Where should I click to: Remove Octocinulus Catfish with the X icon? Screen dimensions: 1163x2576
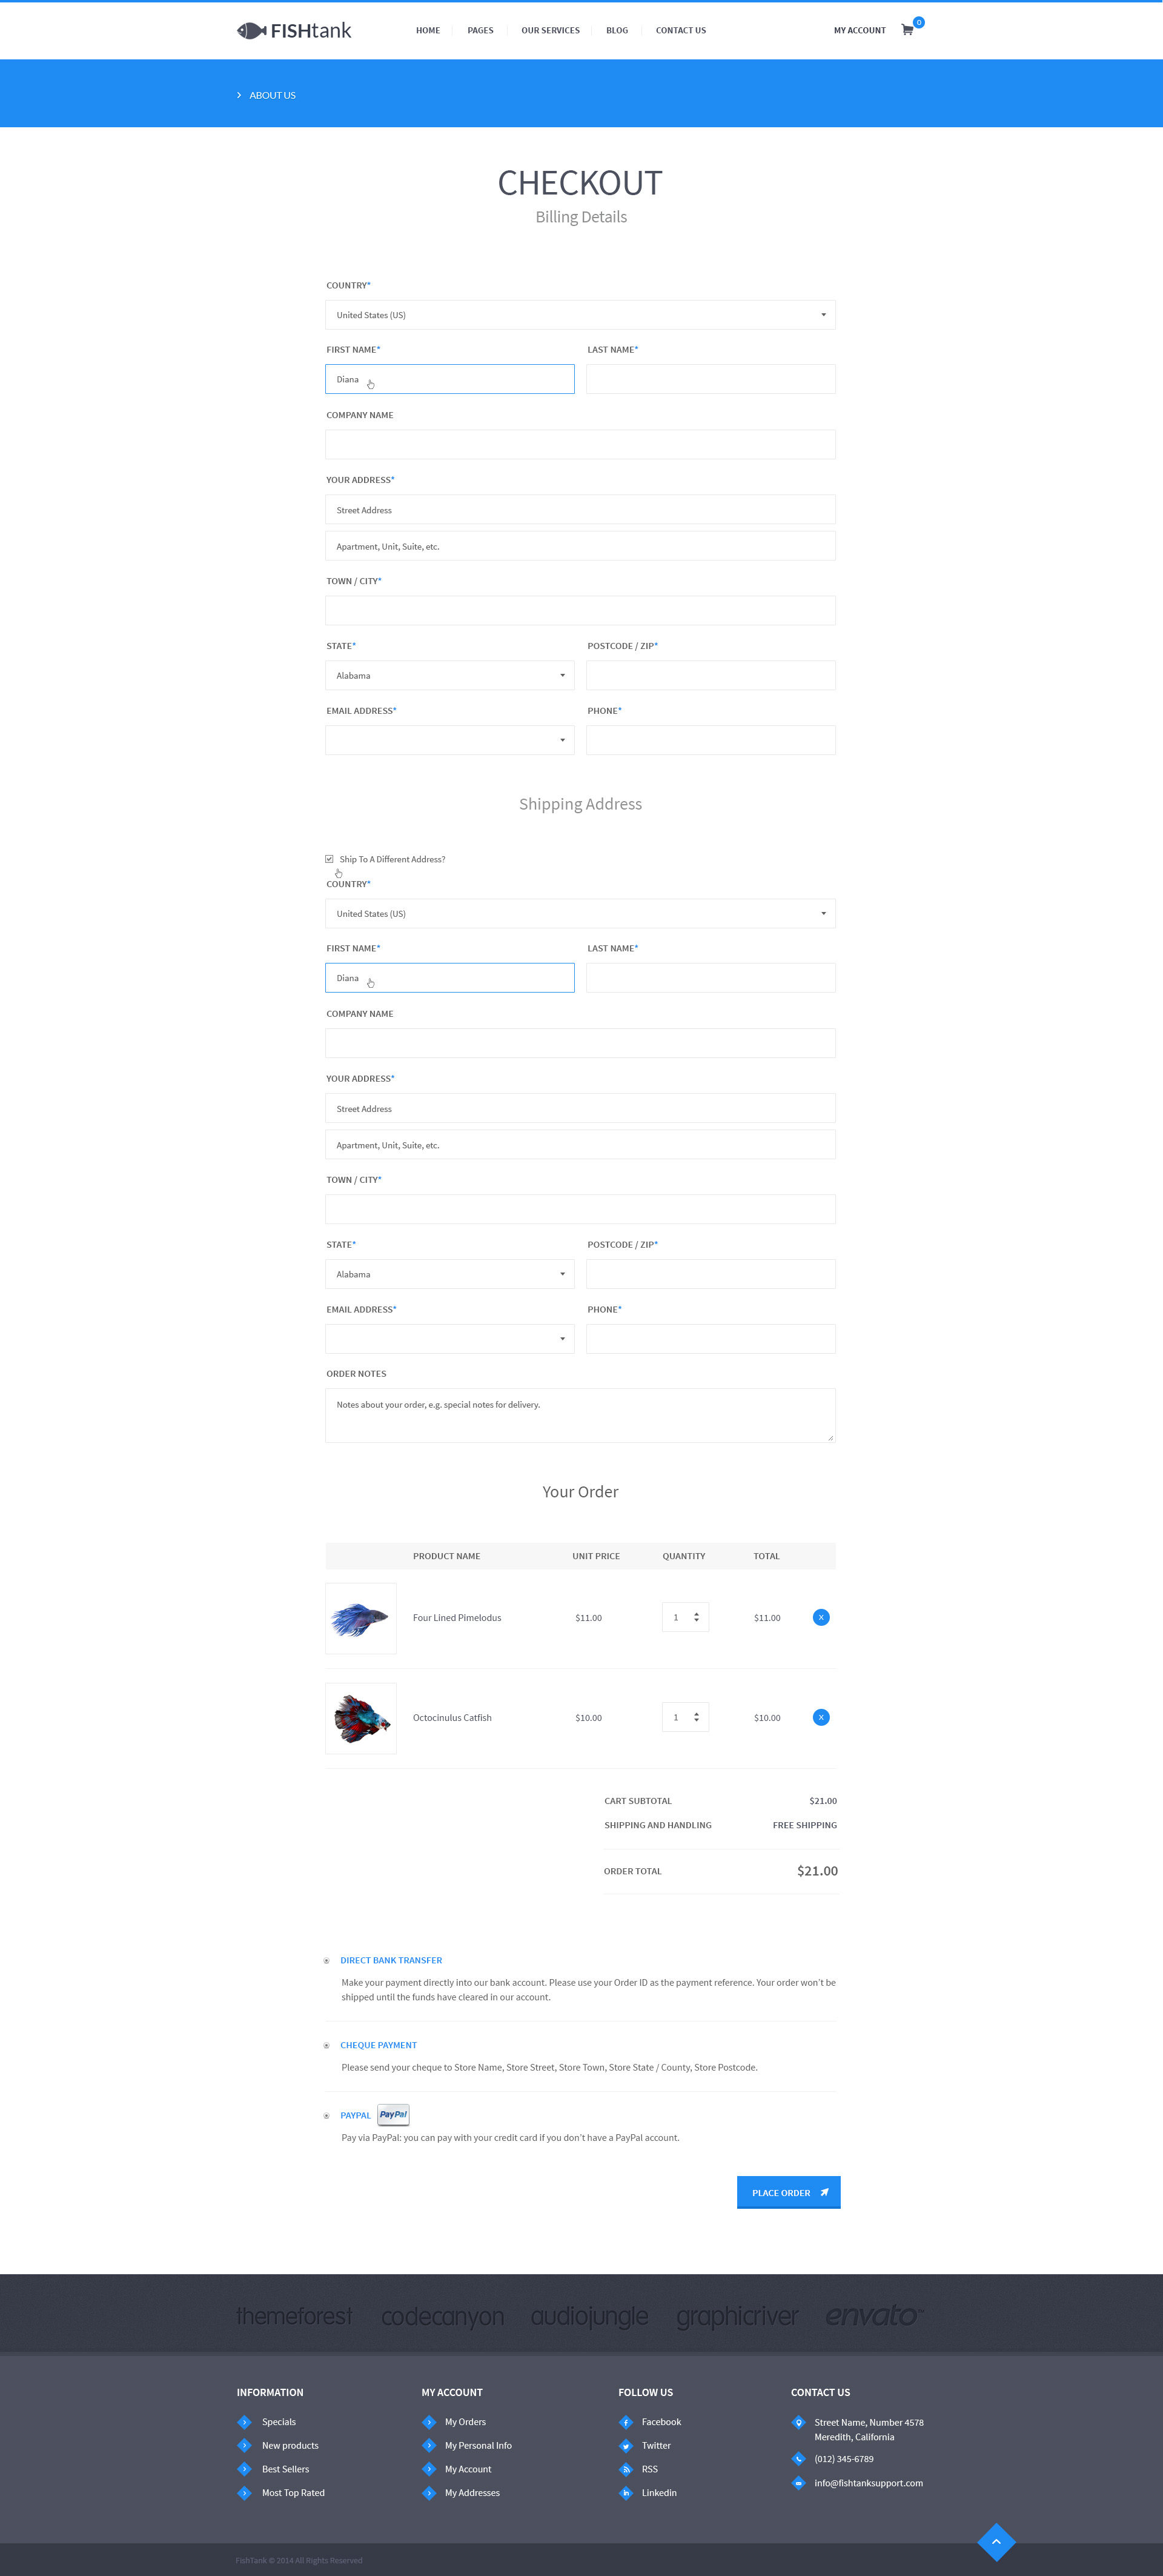(x=821, y=1717)
